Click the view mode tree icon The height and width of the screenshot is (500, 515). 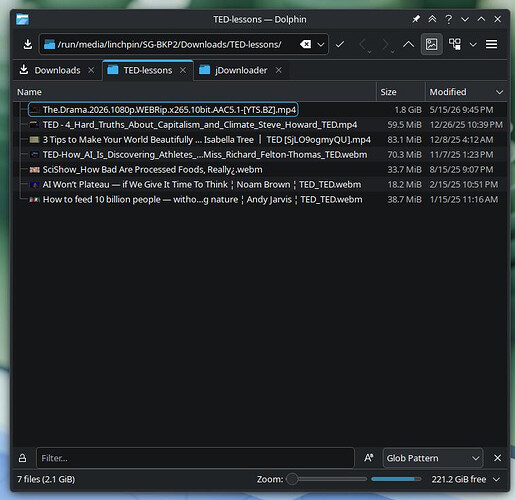pos(455,44)
